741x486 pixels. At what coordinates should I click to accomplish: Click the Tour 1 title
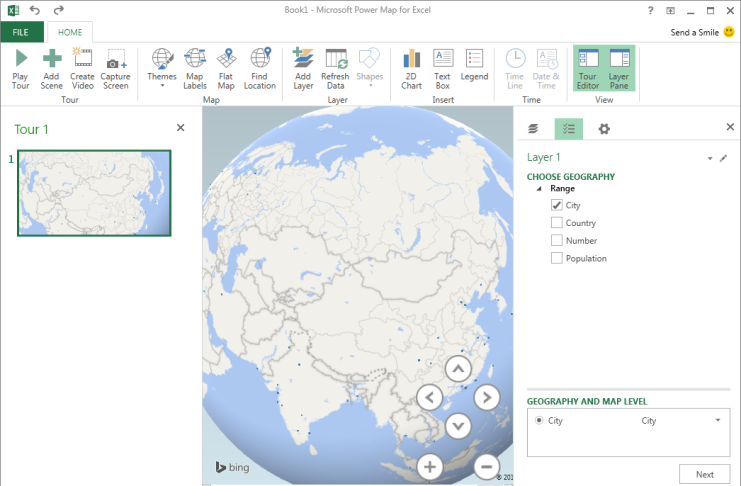(31, 130)
